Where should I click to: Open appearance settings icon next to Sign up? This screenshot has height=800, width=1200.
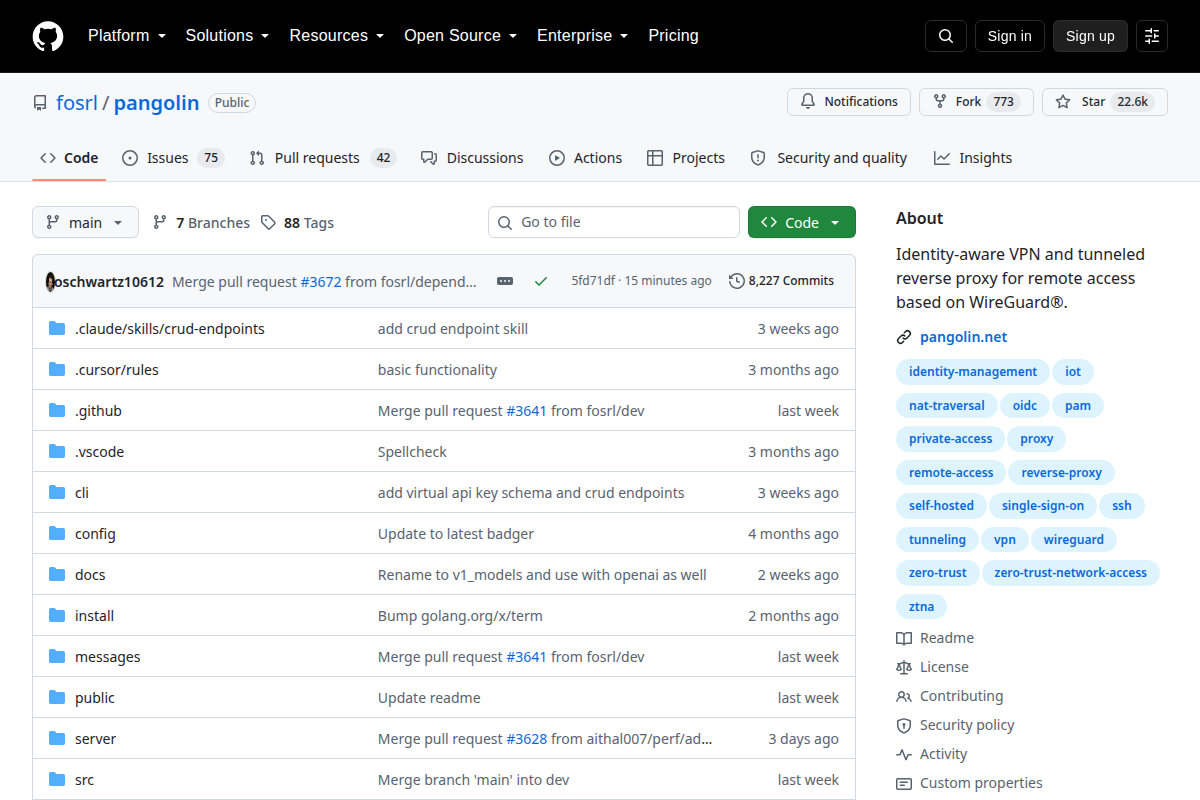click(1152, 36)
